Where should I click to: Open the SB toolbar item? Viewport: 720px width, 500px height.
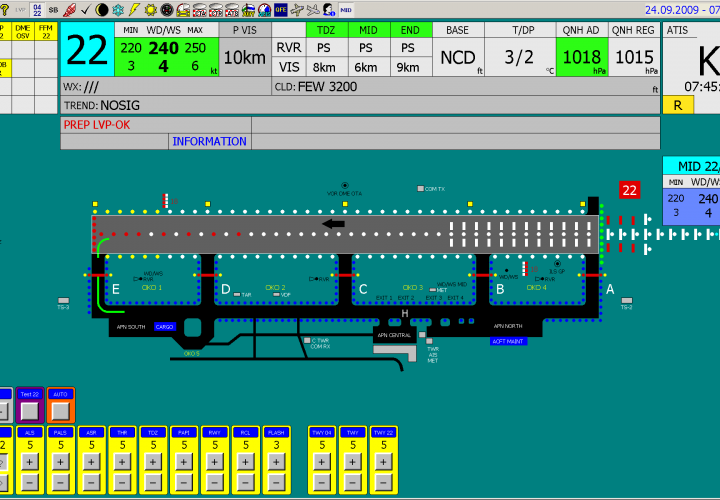point(53,9)
